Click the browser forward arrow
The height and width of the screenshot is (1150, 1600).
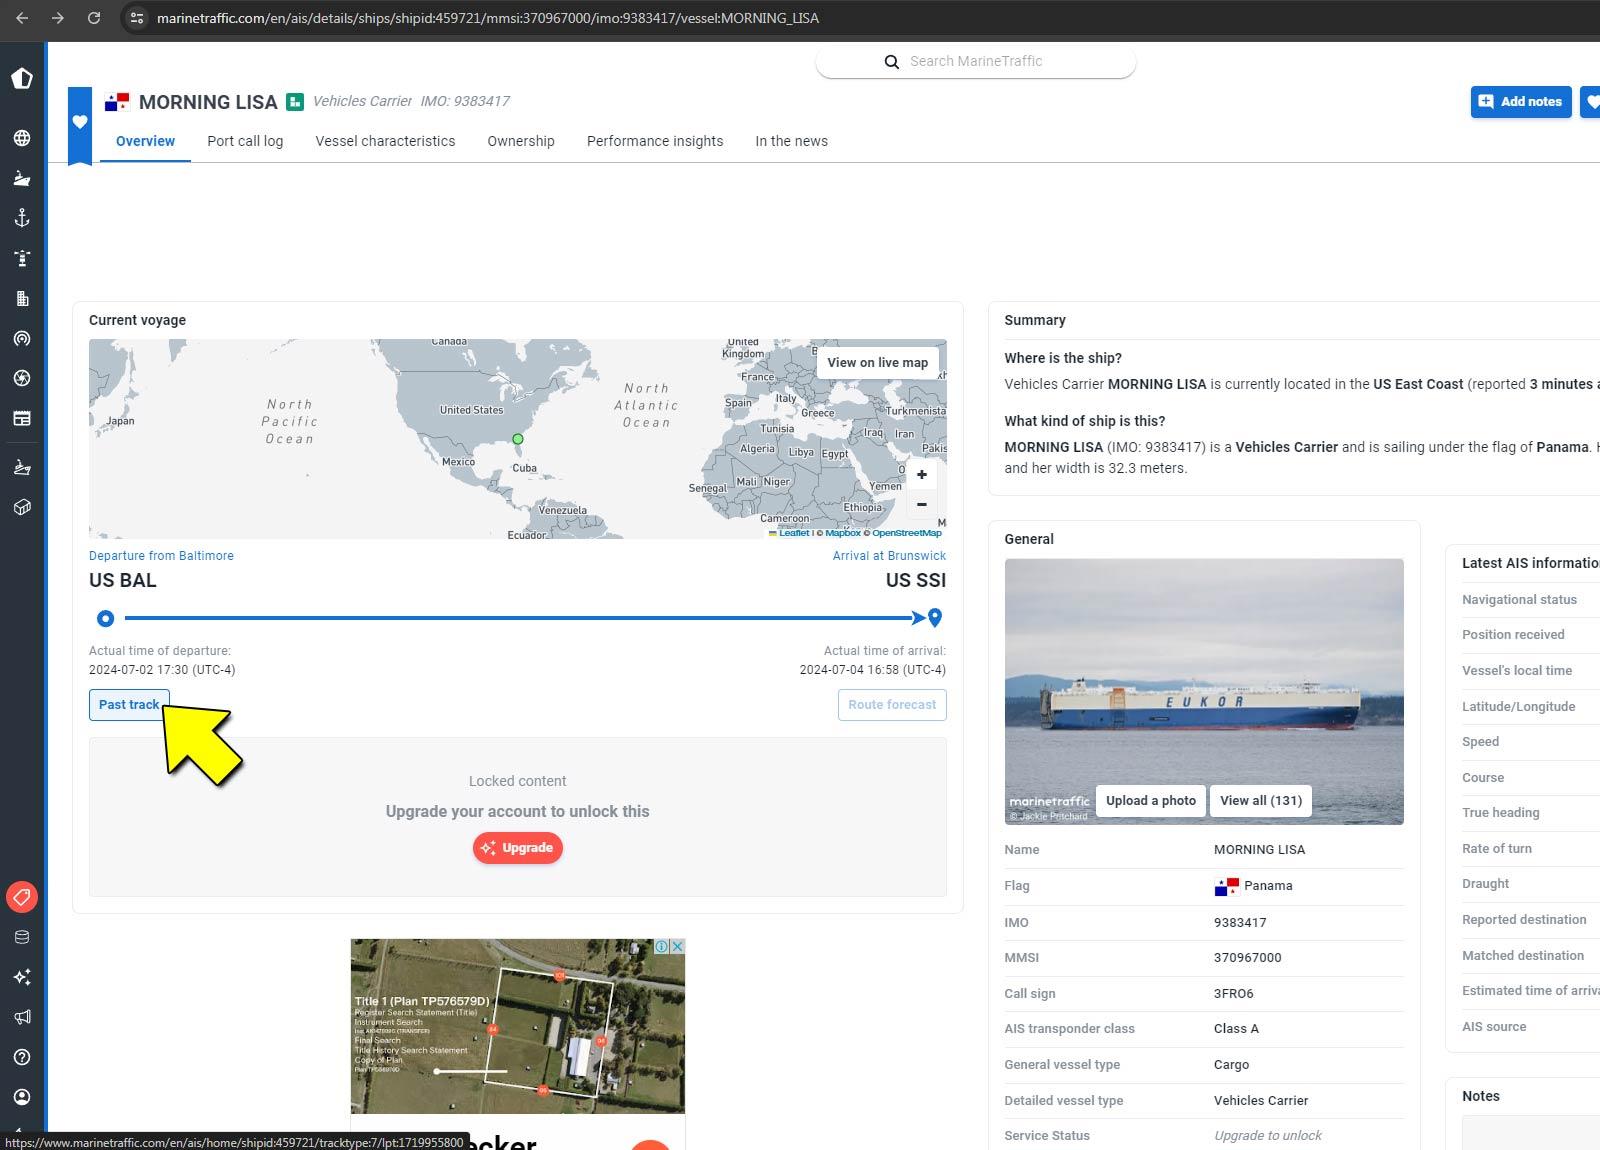58,18
